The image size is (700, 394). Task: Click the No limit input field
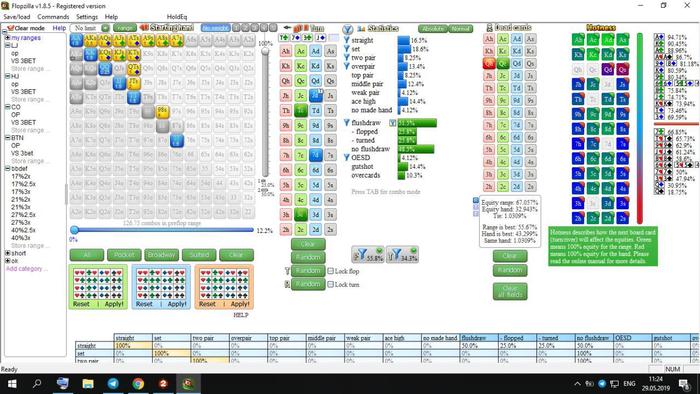click(x=86, y=28)
